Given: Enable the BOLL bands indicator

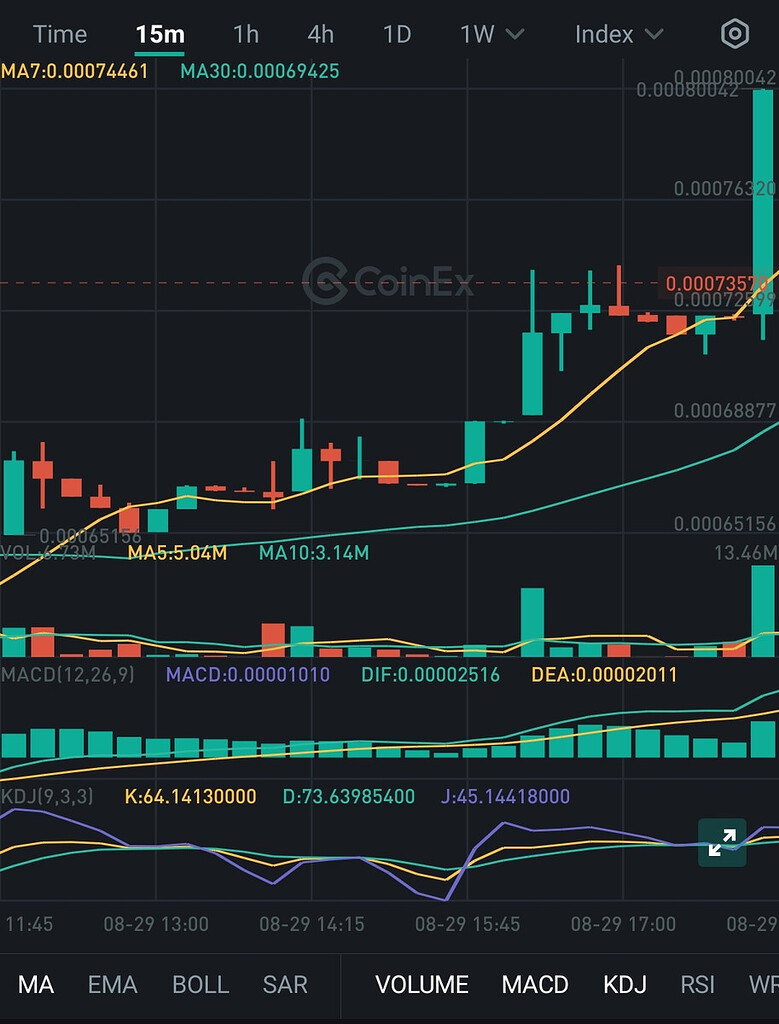Looking at the screenshot, I should [x=201, y=985].
